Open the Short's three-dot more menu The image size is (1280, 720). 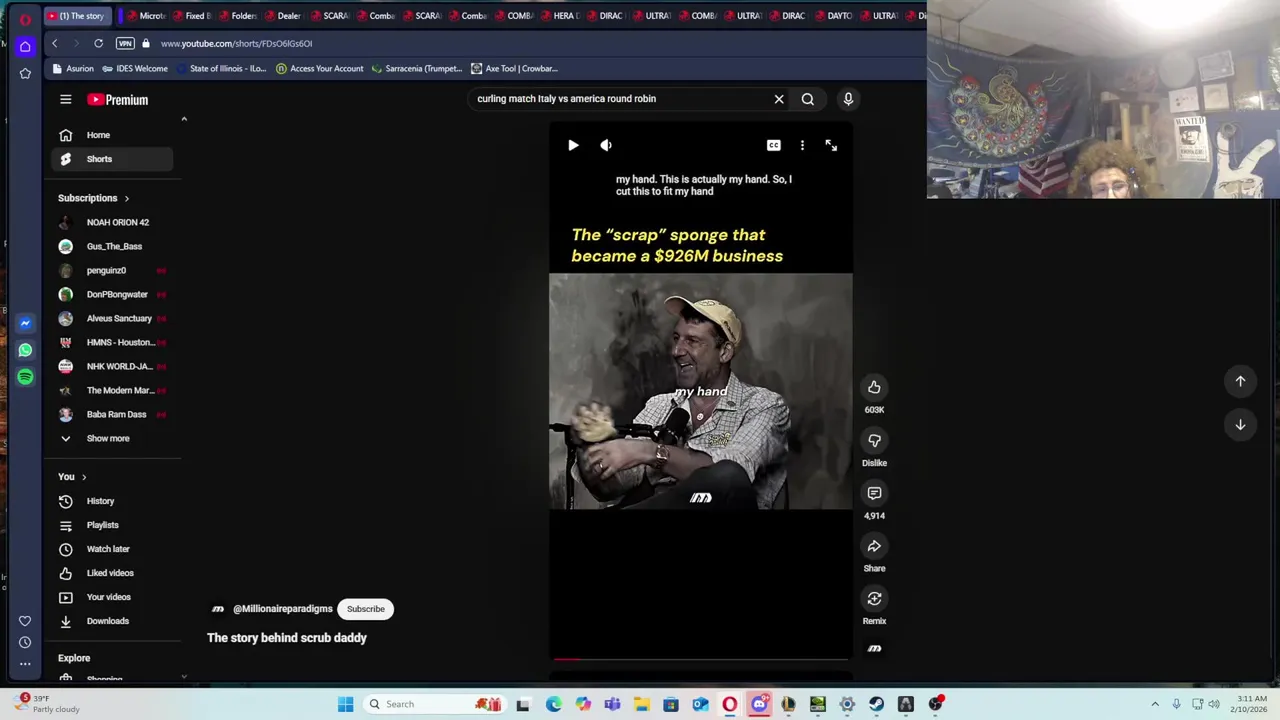[802, 145]
